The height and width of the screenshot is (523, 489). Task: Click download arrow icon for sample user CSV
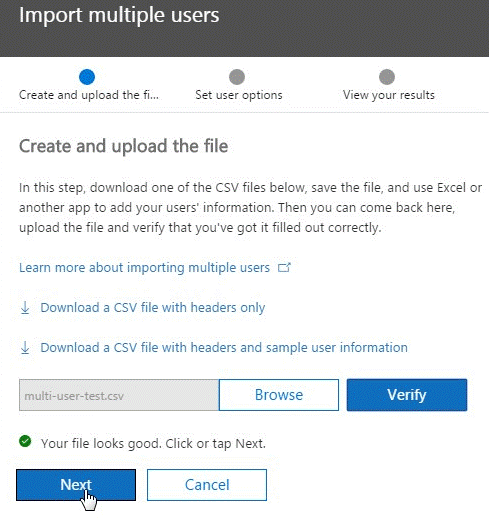[x=25, y=348]
